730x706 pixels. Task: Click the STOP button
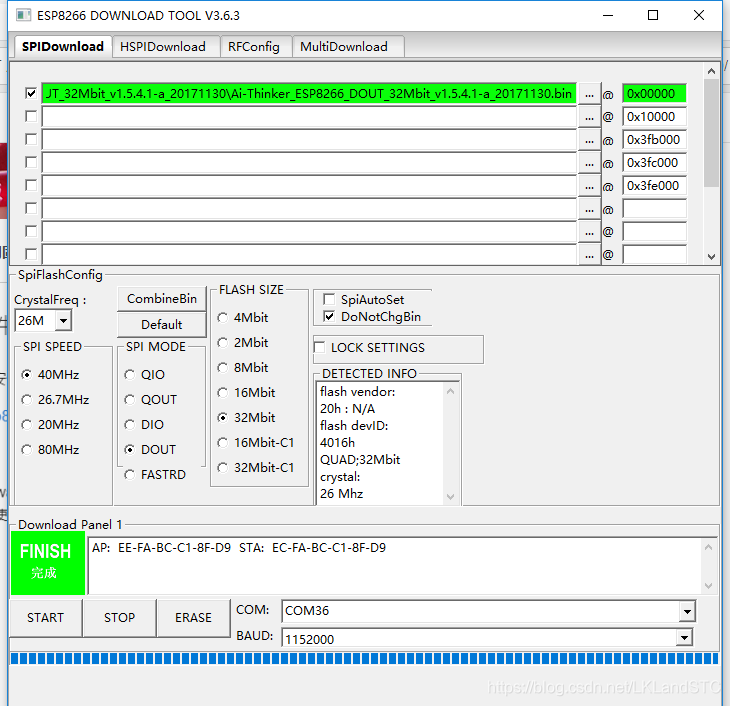(x=119, y=618)
